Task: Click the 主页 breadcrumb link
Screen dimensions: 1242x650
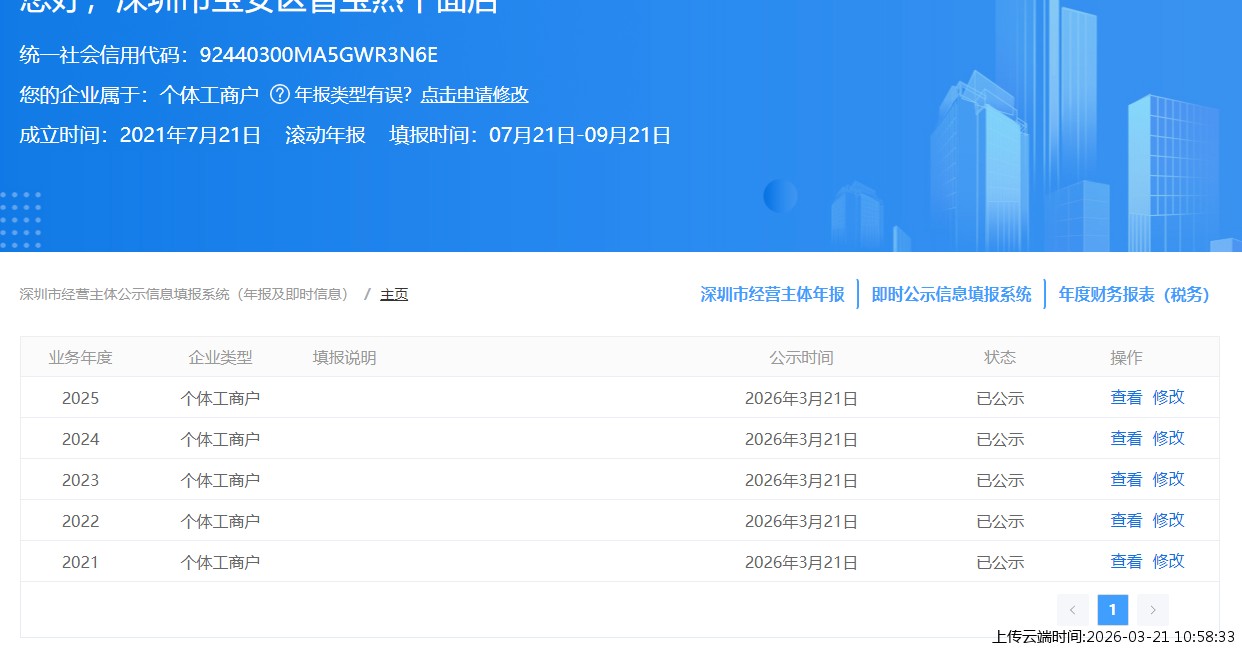Action: pos(394,294)
